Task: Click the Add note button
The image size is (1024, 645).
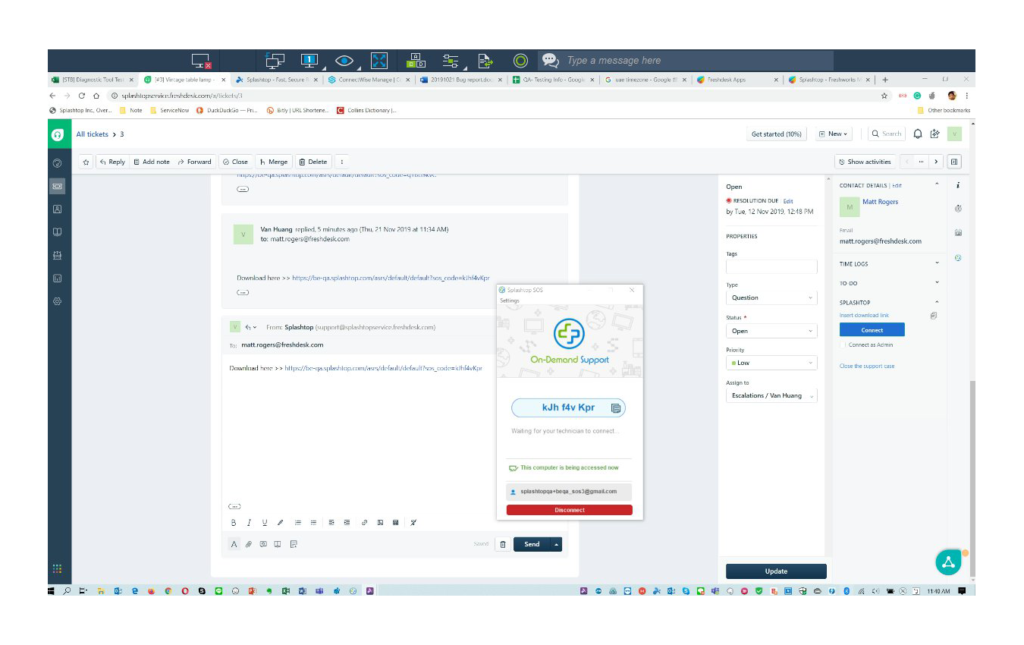Action: tap(152, 162)
